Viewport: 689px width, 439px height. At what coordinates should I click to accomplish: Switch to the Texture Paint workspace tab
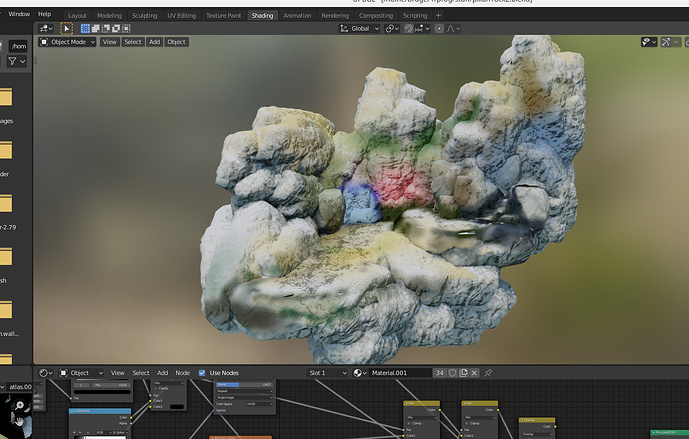(224, 15)
